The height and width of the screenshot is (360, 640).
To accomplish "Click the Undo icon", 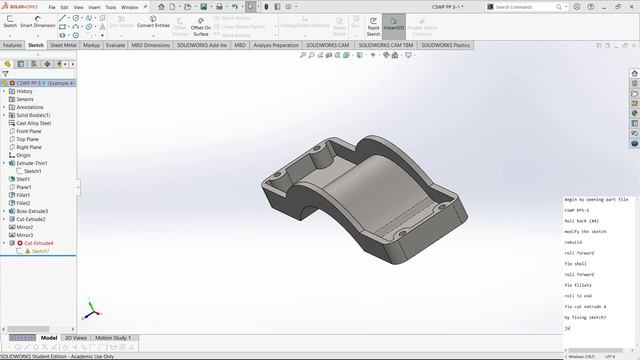I will 235,7.
